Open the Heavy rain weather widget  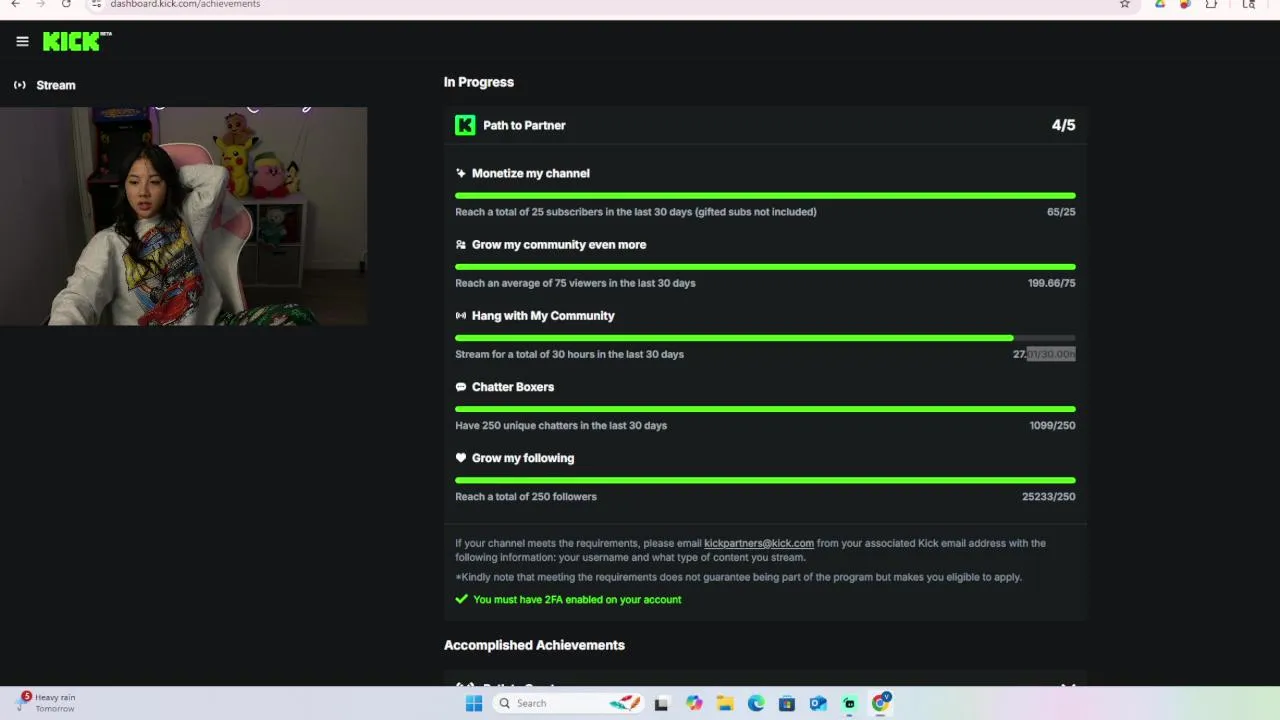[x=47, y=703]
